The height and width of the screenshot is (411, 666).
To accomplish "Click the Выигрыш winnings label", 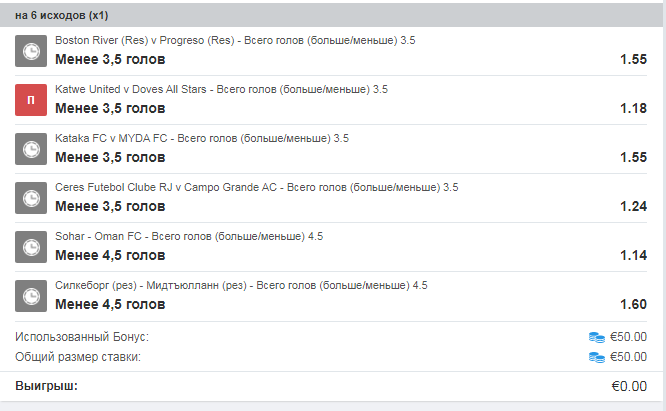I will [46, 386].
